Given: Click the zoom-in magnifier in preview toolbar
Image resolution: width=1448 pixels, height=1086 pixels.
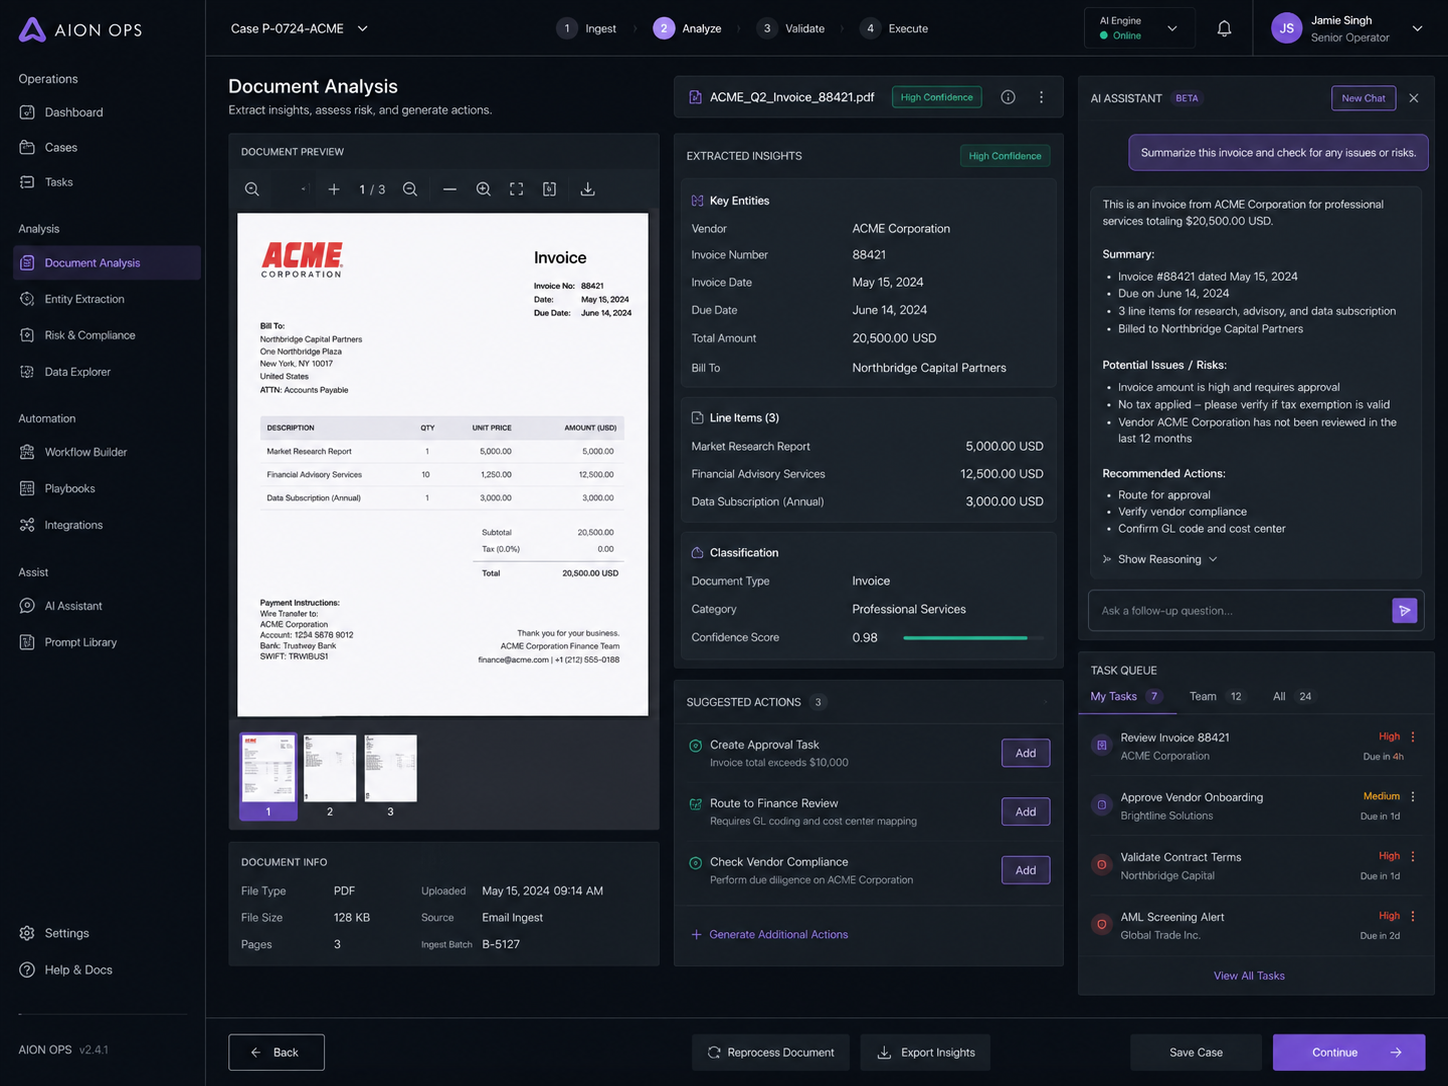Looking at the screenshot, I should pyautogui.click(x=483, y=189).
